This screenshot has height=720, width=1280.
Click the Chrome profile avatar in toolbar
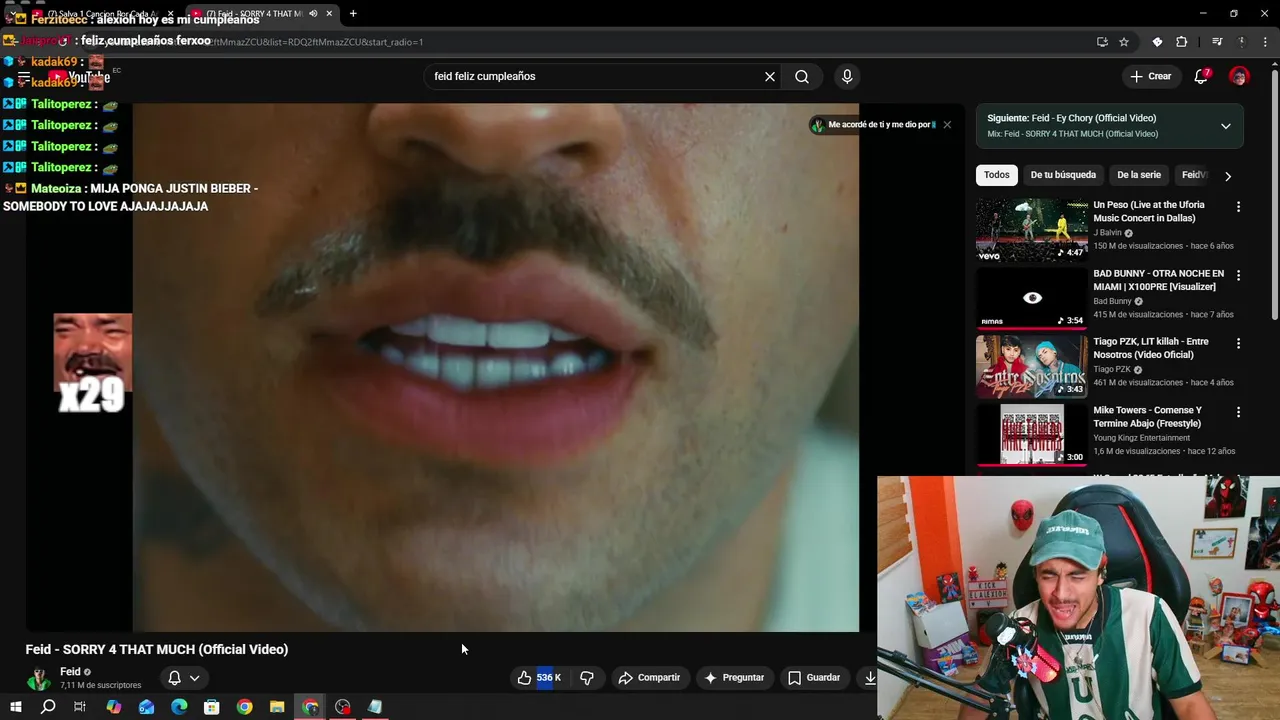tap(1242, 42)
